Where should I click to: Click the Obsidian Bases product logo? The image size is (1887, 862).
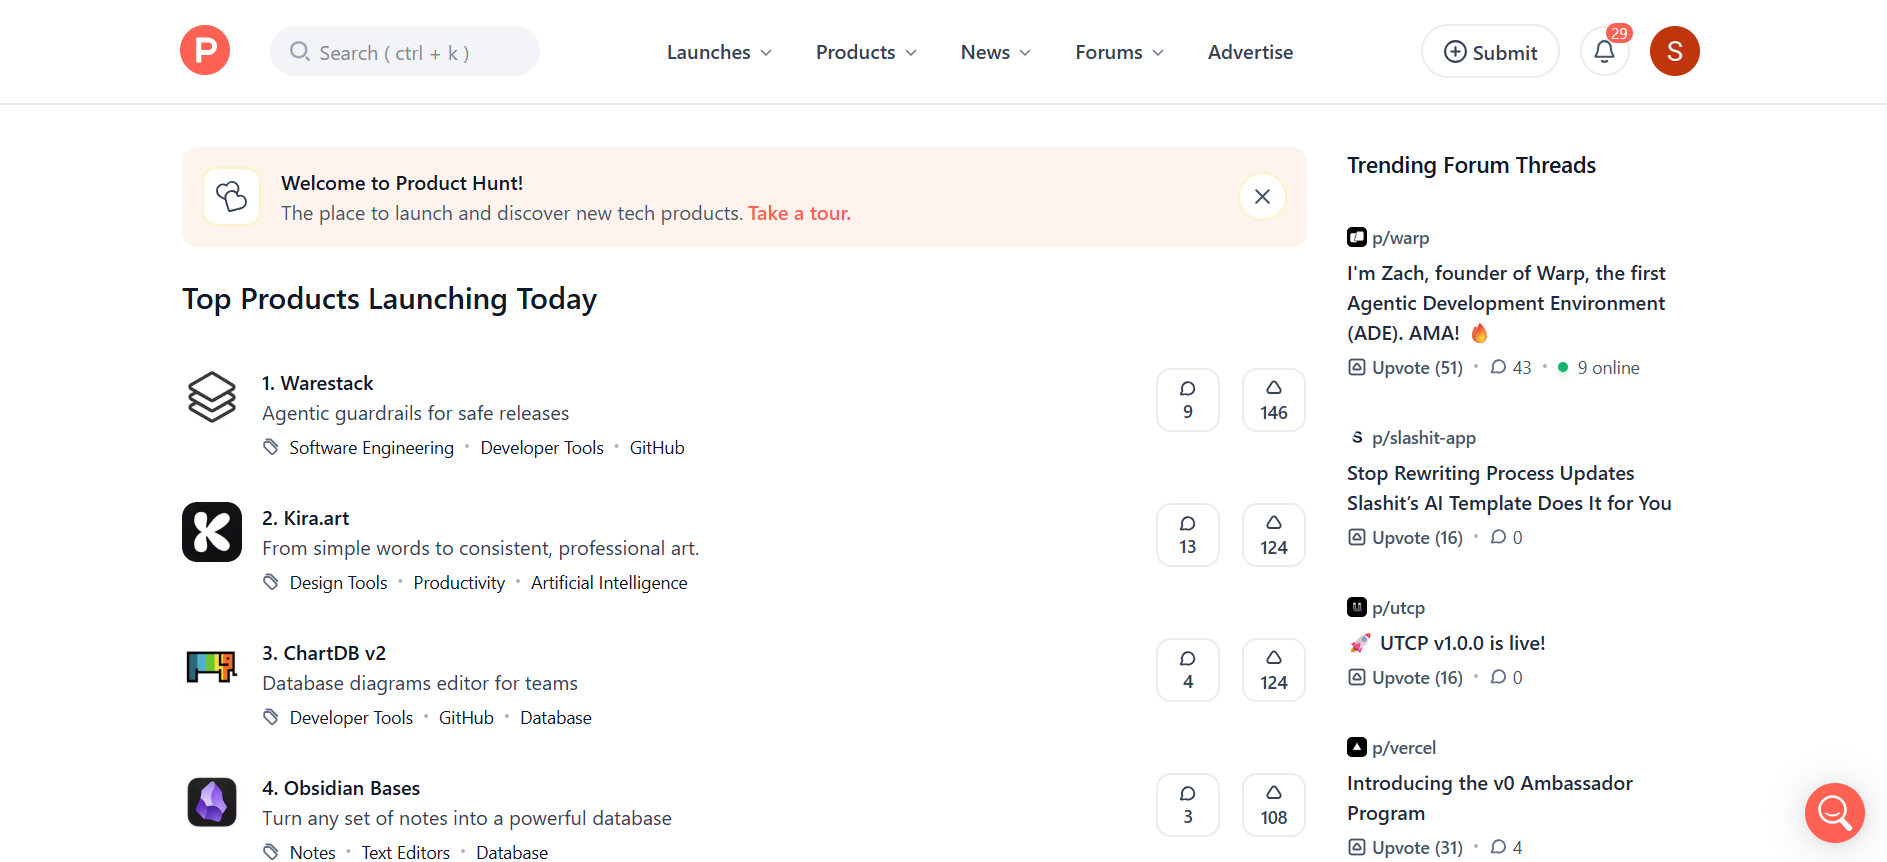pyautogui.click(x=212, y=802)
